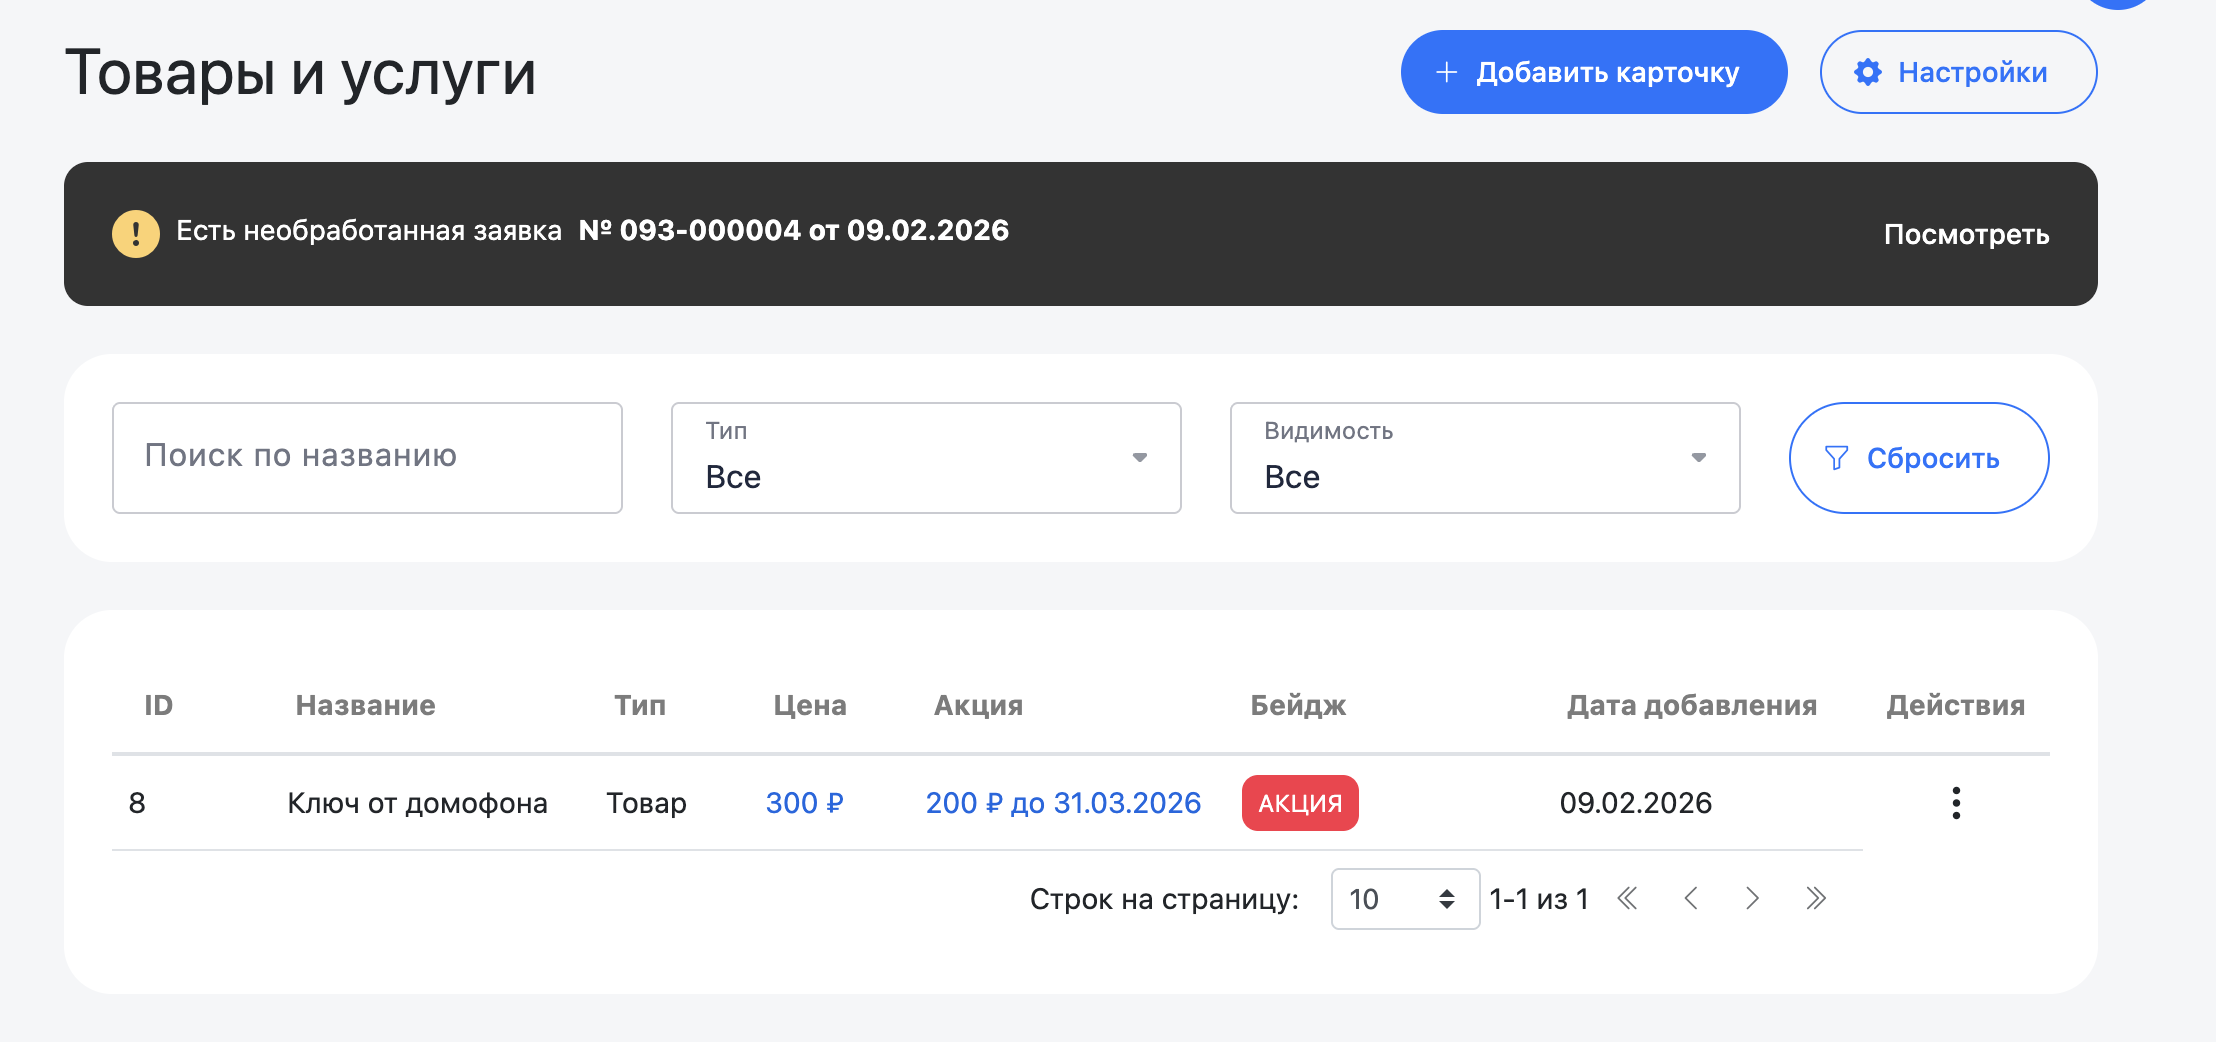Open the Тип filter dropdown
The width and height of the screenshot is (2216, 1042).
click(x=925, y=458)
